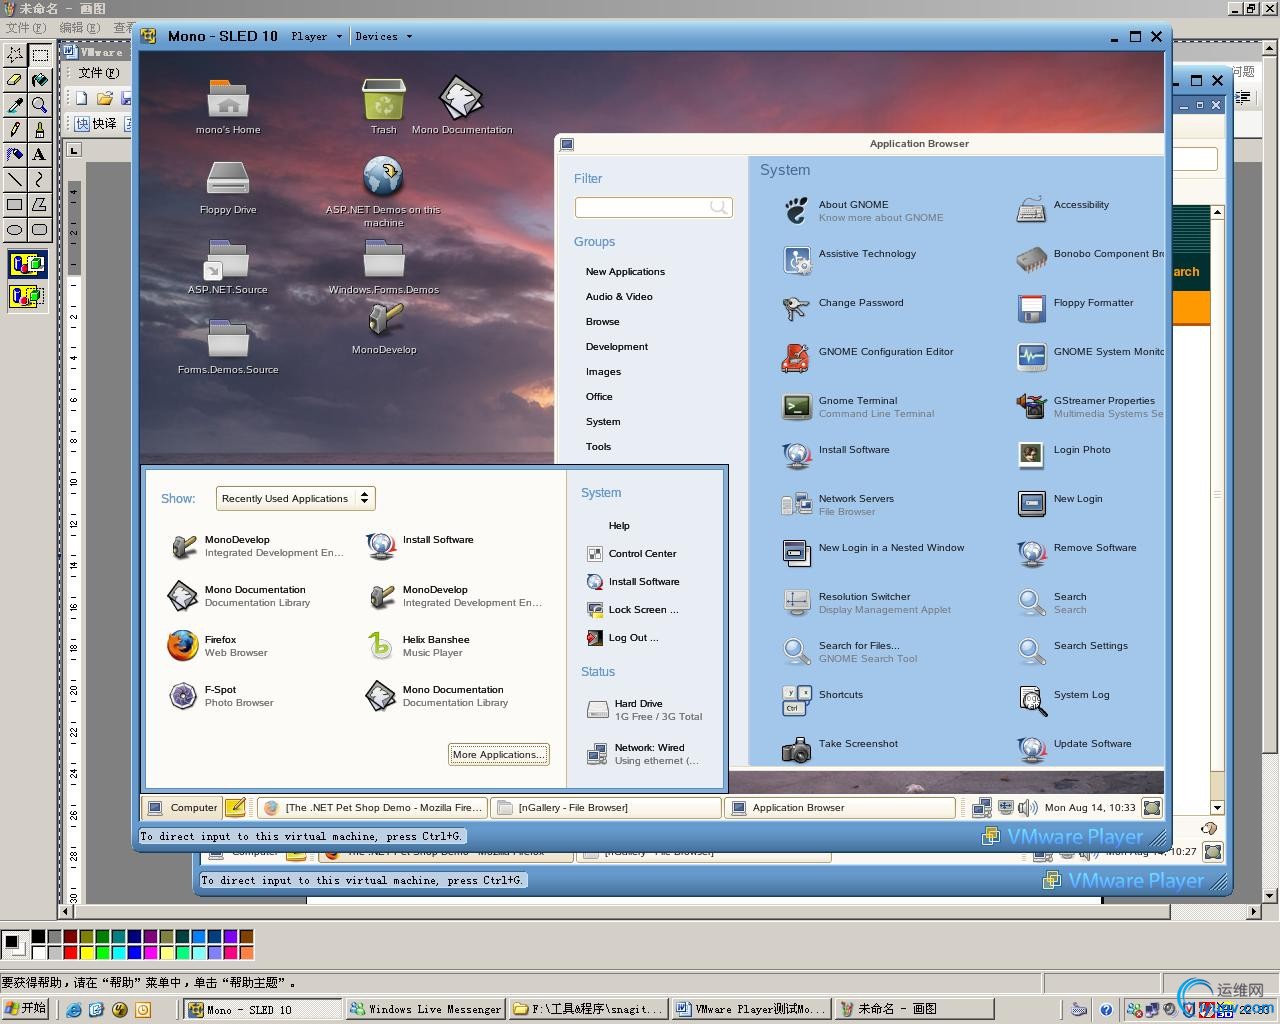Select the New Applications group
Viewport: 1280px width, 1024px height.
pos(625,272)
